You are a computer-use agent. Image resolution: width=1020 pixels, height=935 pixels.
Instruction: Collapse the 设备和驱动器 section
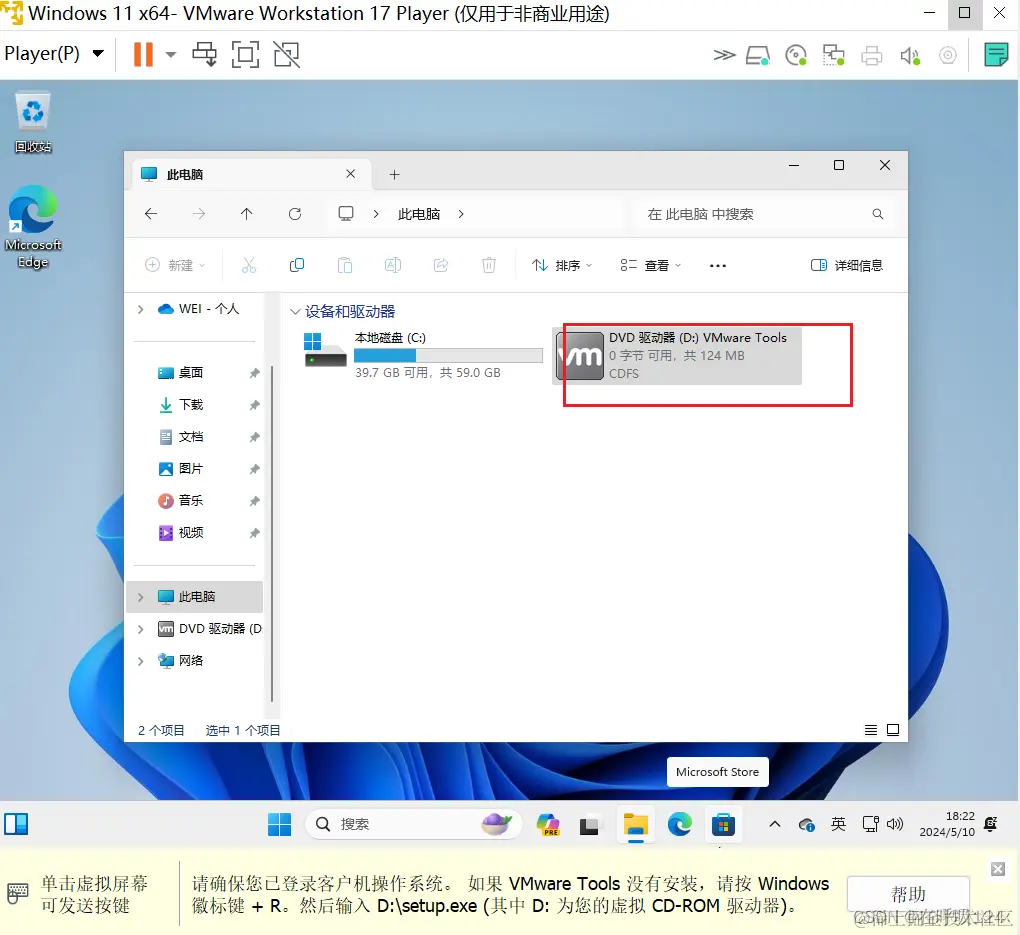[x=295, y=311]
